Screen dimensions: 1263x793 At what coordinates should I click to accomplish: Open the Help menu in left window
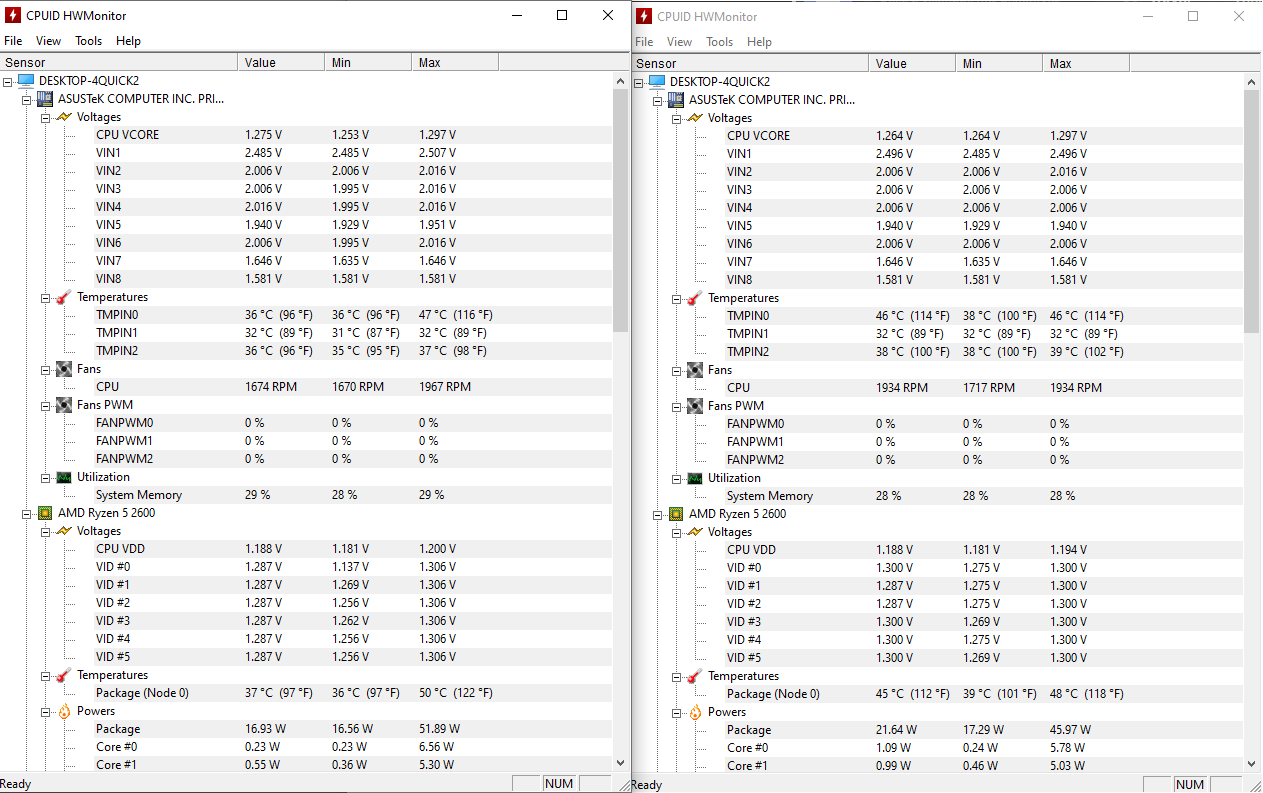128,41
